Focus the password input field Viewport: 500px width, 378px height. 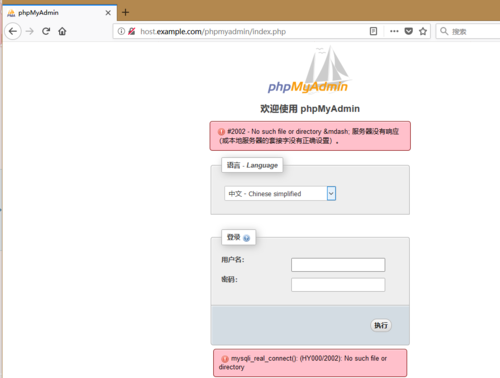[x=338, y=285]
